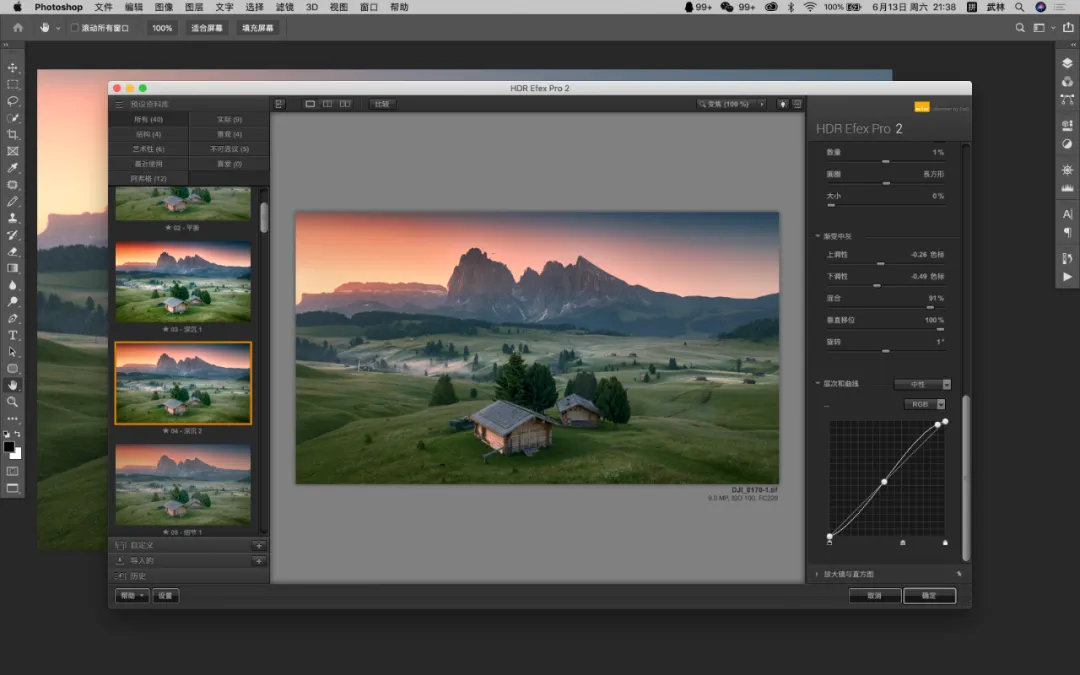Switch to side-by-side preview view icon
This screenshot has width=1080, height=675.
click(345, 104)
